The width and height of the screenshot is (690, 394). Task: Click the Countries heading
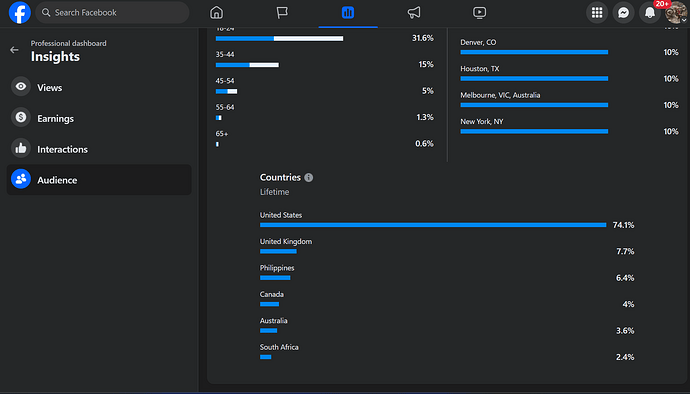280,177
